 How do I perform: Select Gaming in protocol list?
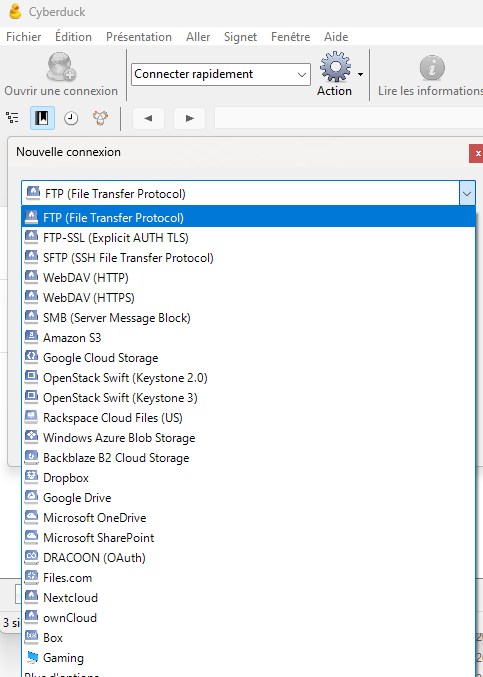[249, 658]
